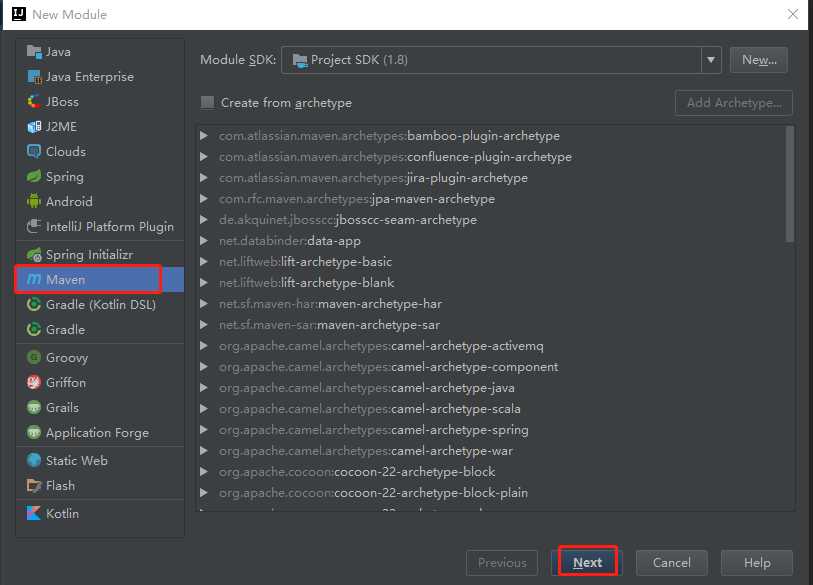Enable the Create from archetype checkbox
This screenshot has height=585, width=813.
point(208,102)
